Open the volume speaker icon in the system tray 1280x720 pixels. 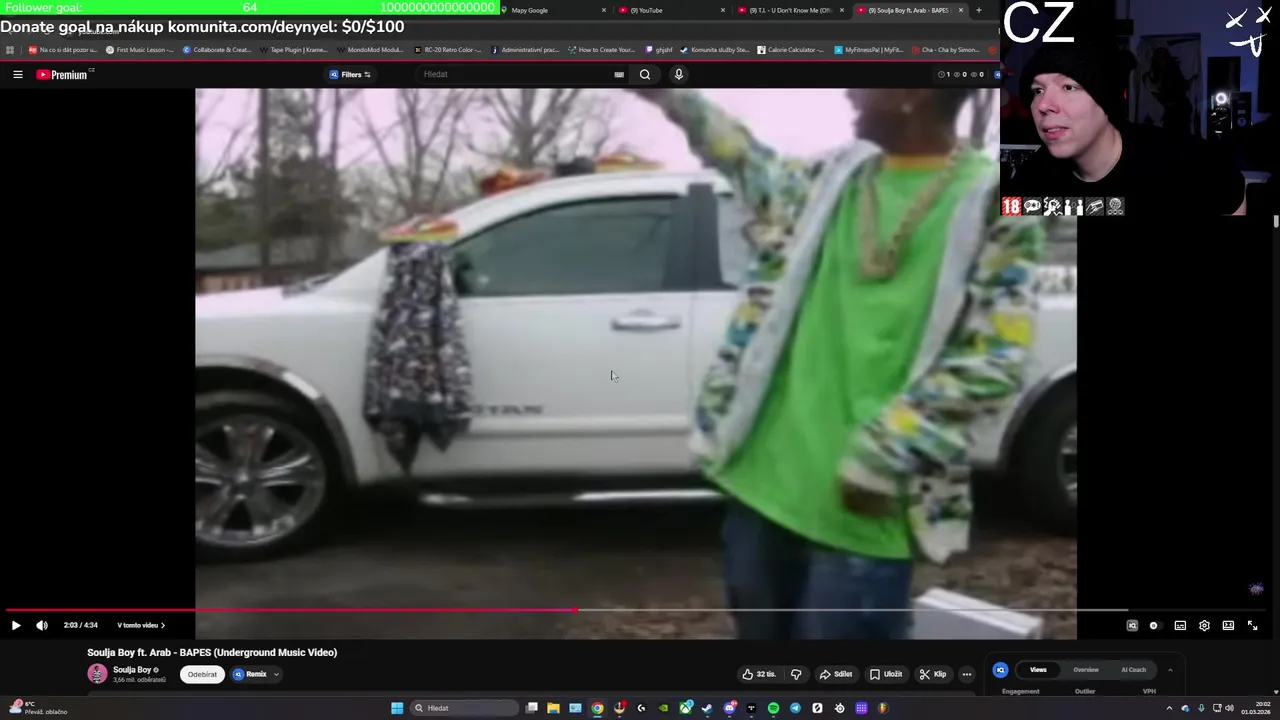(x=1229, y=708)
